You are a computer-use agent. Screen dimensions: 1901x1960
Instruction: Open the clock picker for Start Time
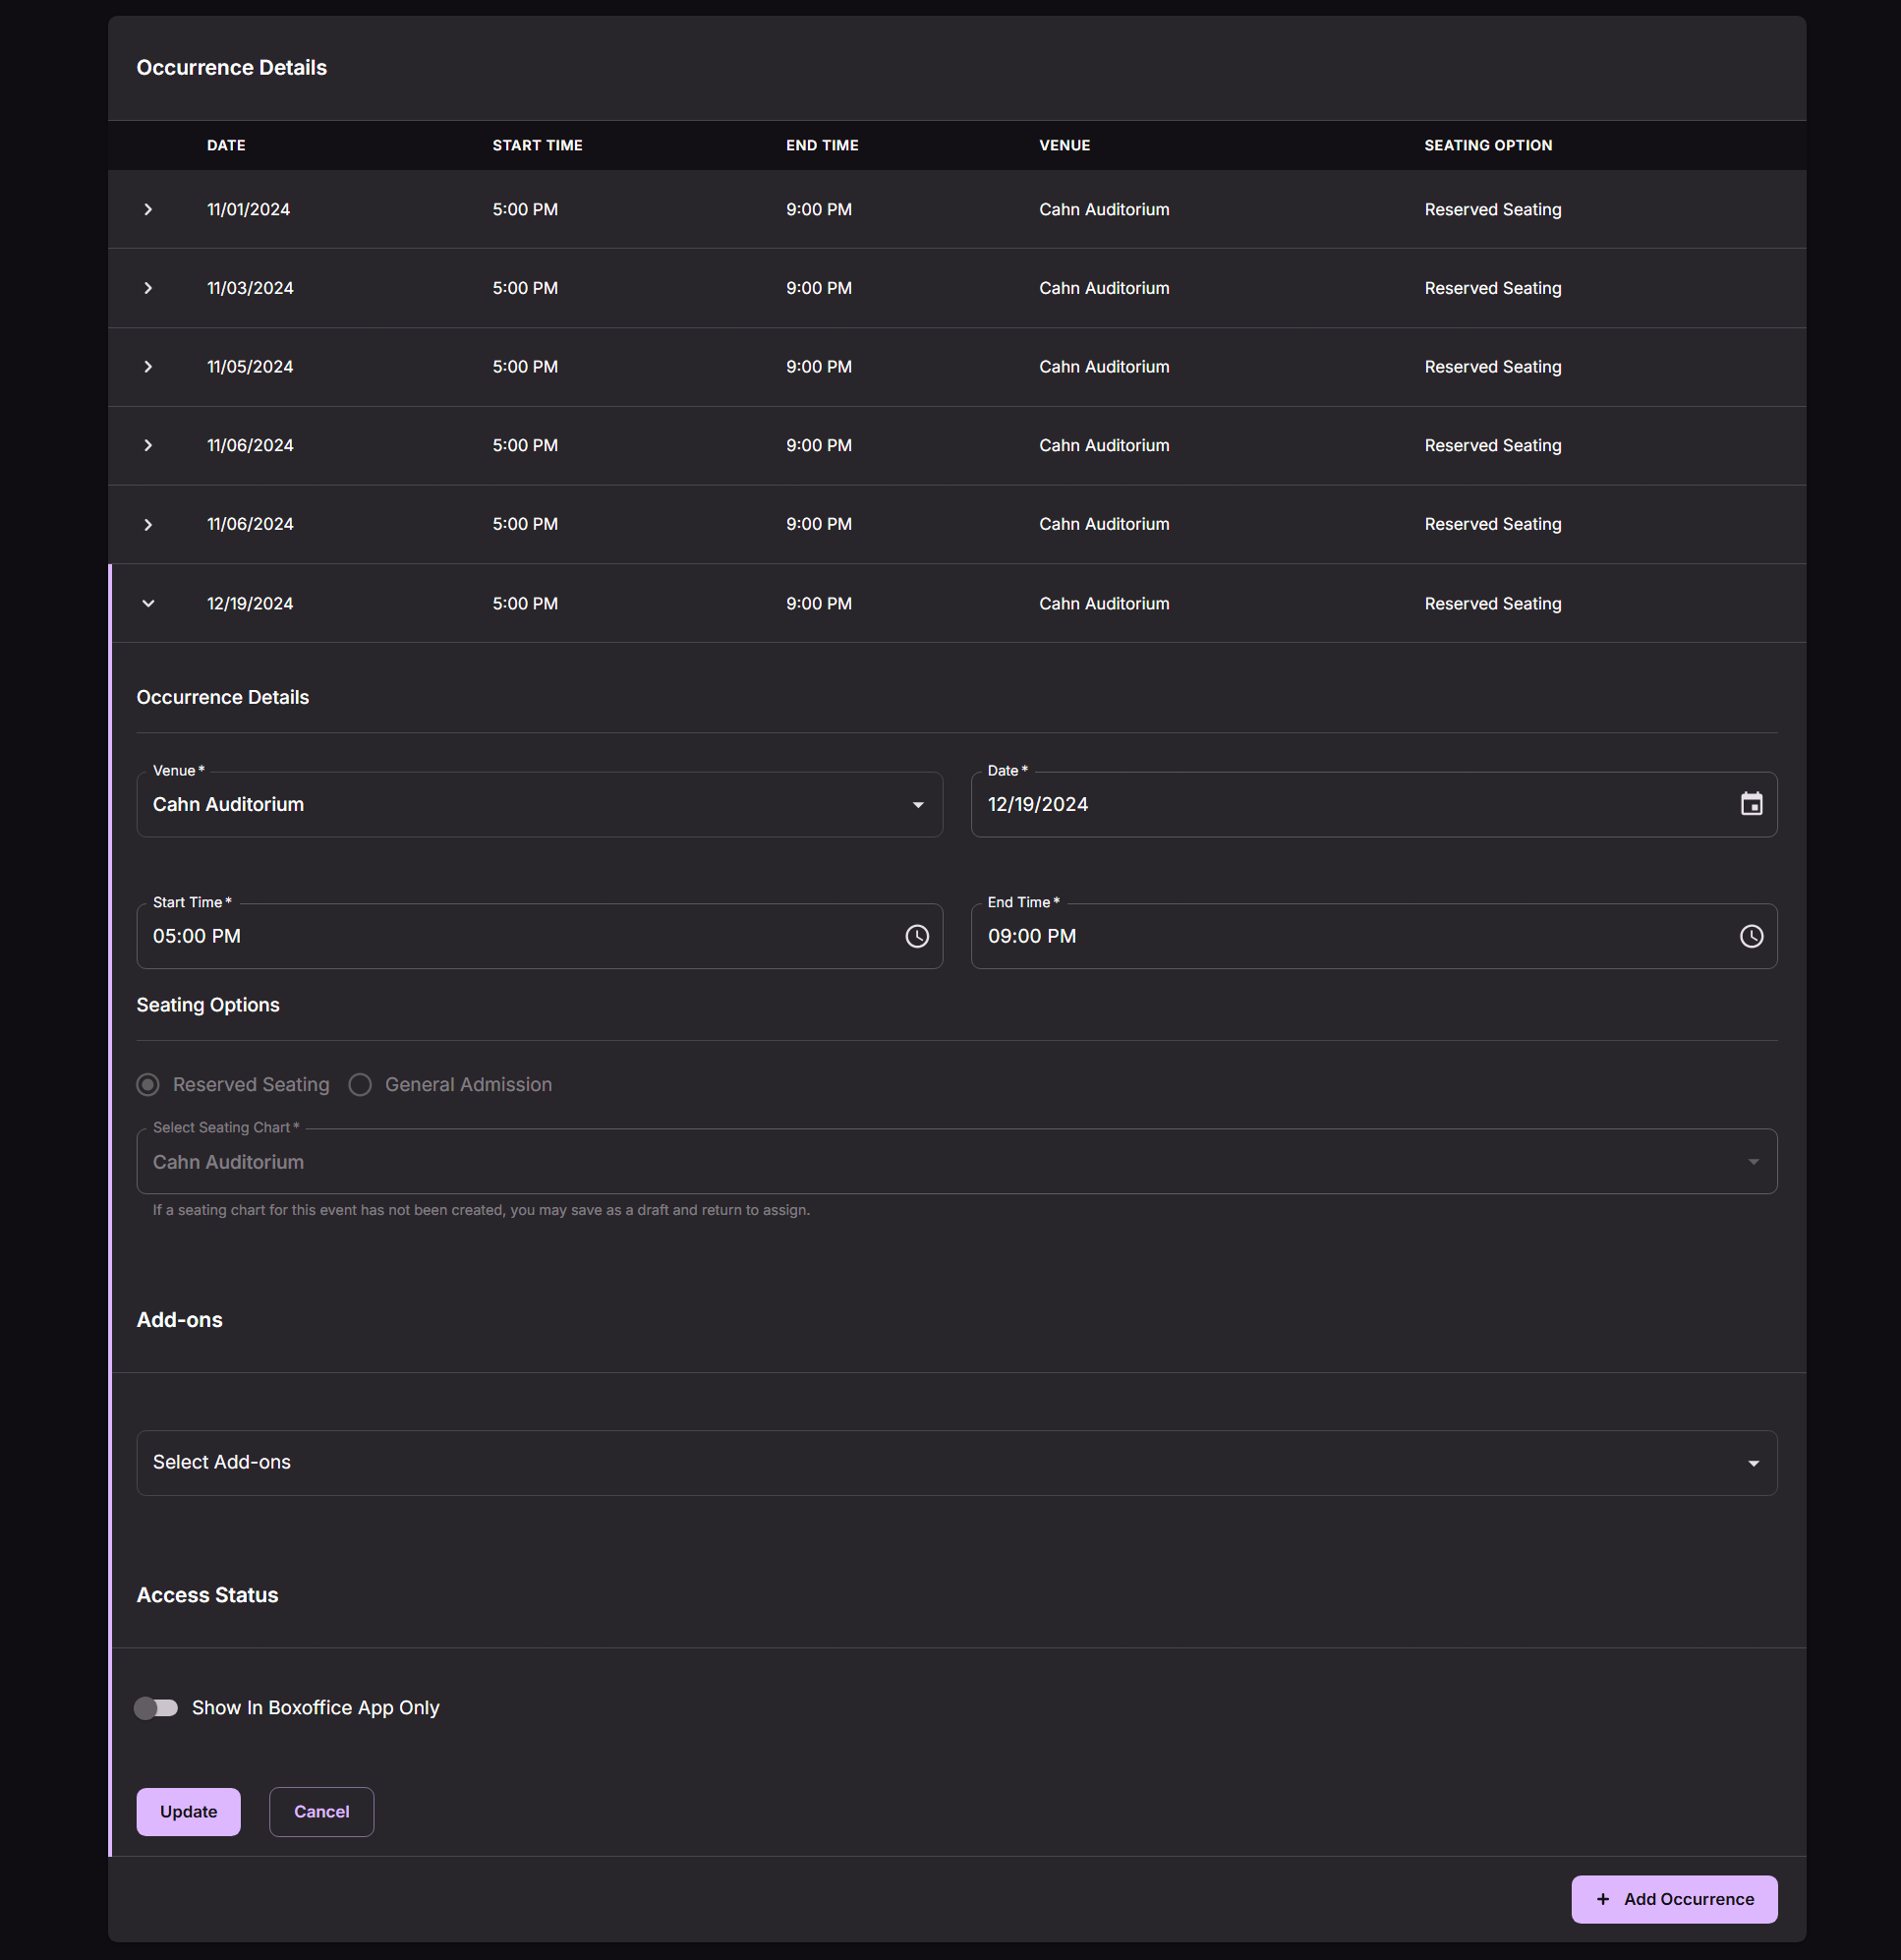917,936
